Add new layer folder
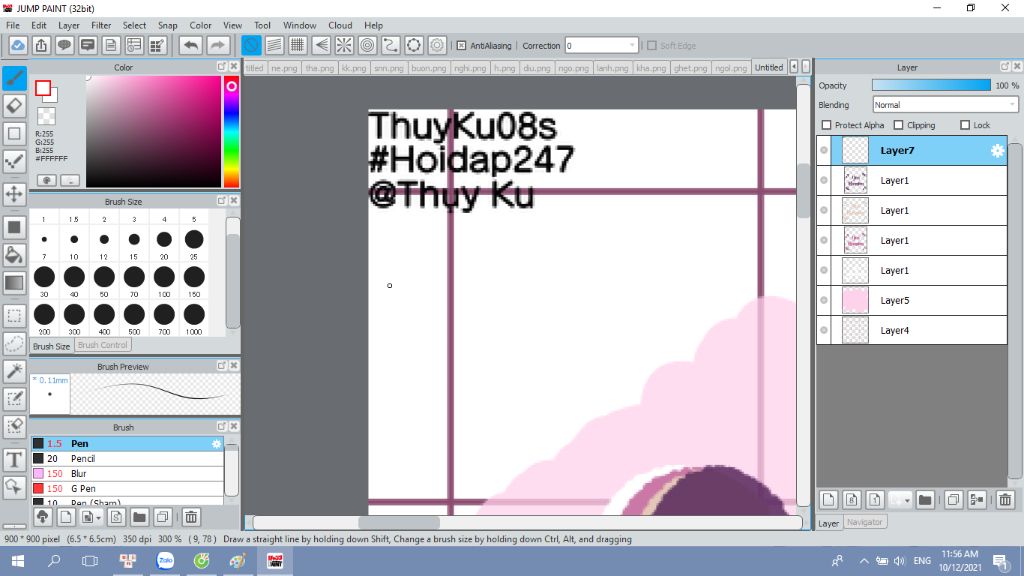 point(925,500)
